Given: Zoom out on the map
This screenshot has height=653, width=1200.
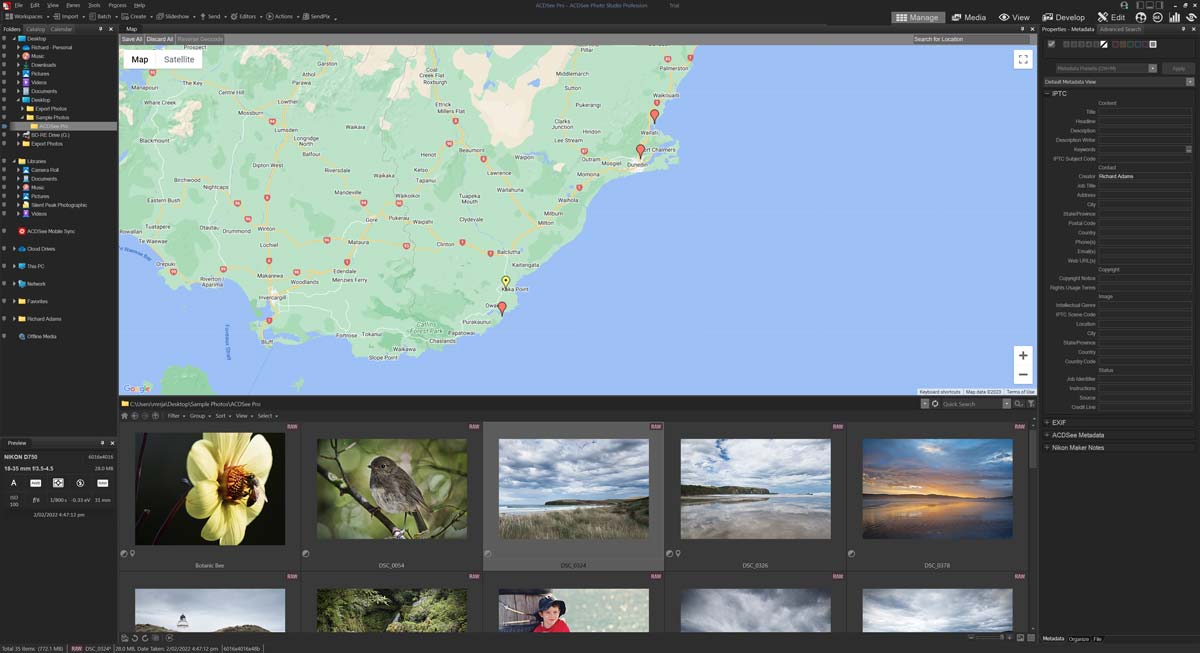Looking at the screenshot, I should coord(1022,375).
